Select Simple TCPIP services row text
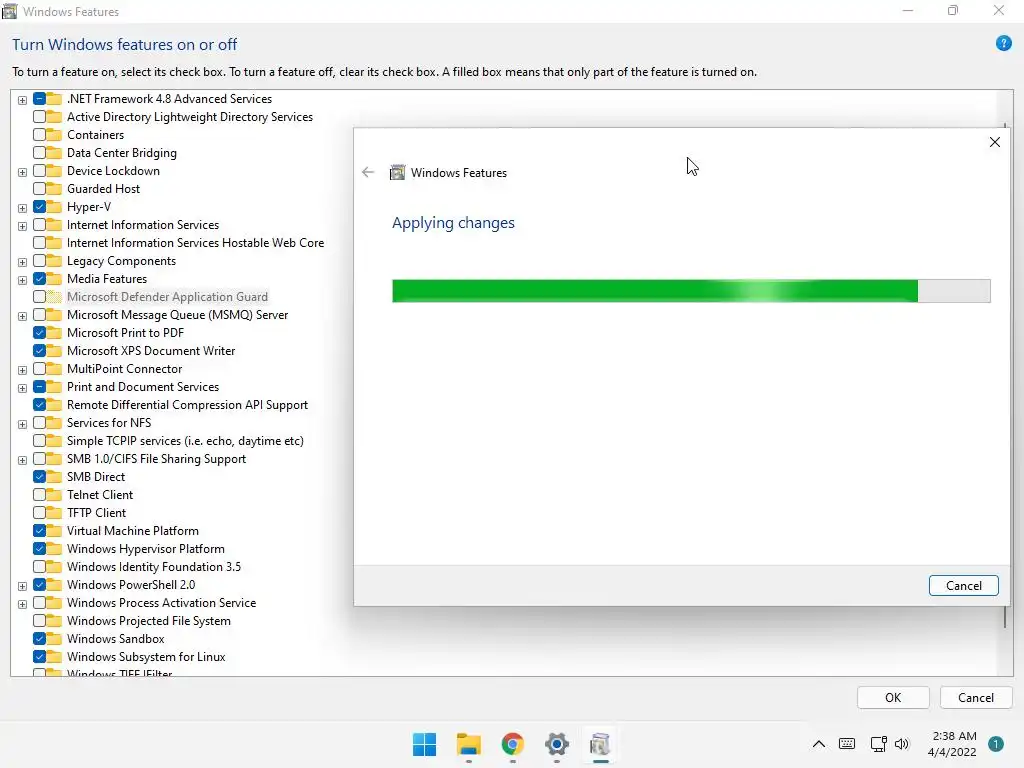 [185, 441]
